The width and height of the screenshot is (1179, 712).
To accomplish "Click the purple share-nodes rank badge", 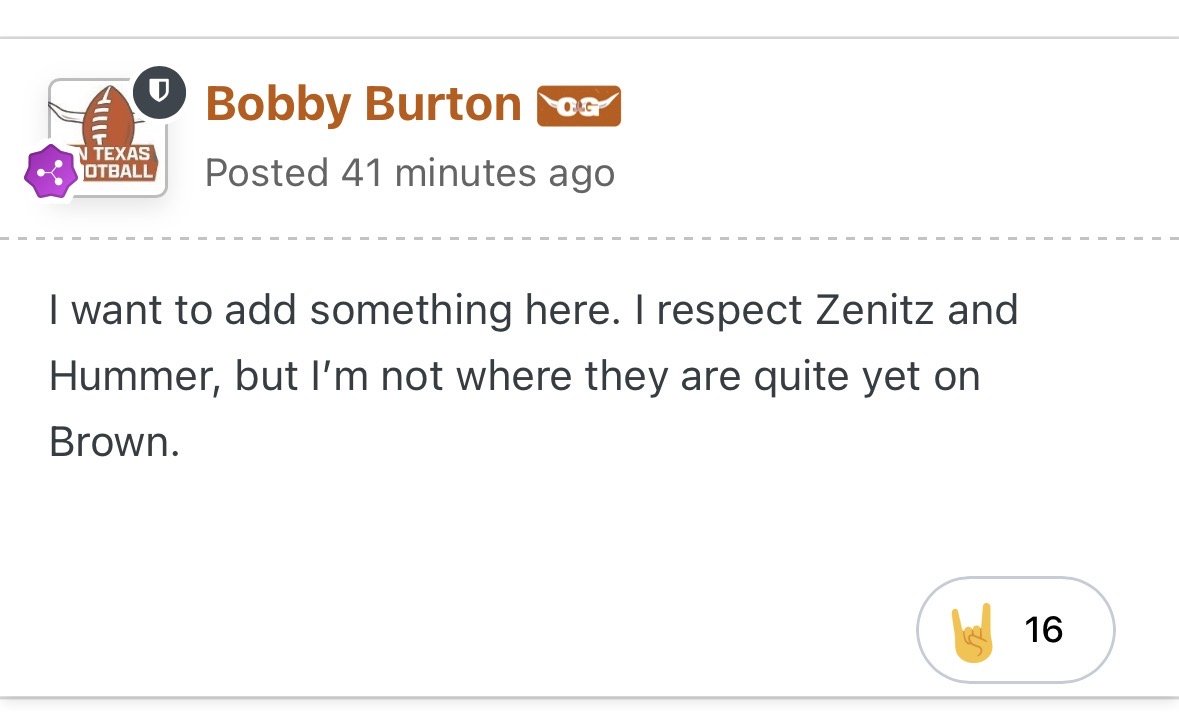I will click(x=49, y=171).
